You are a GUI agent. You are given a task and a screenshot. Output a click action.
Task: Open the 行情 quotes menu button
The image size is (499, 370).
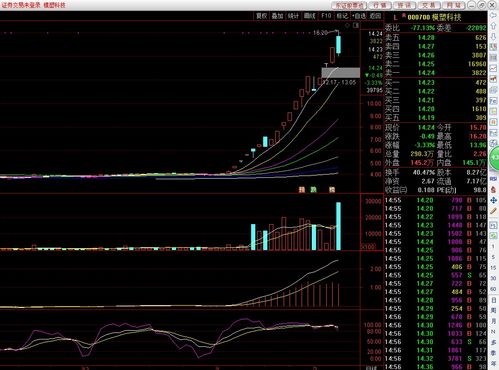click(380, 5)
